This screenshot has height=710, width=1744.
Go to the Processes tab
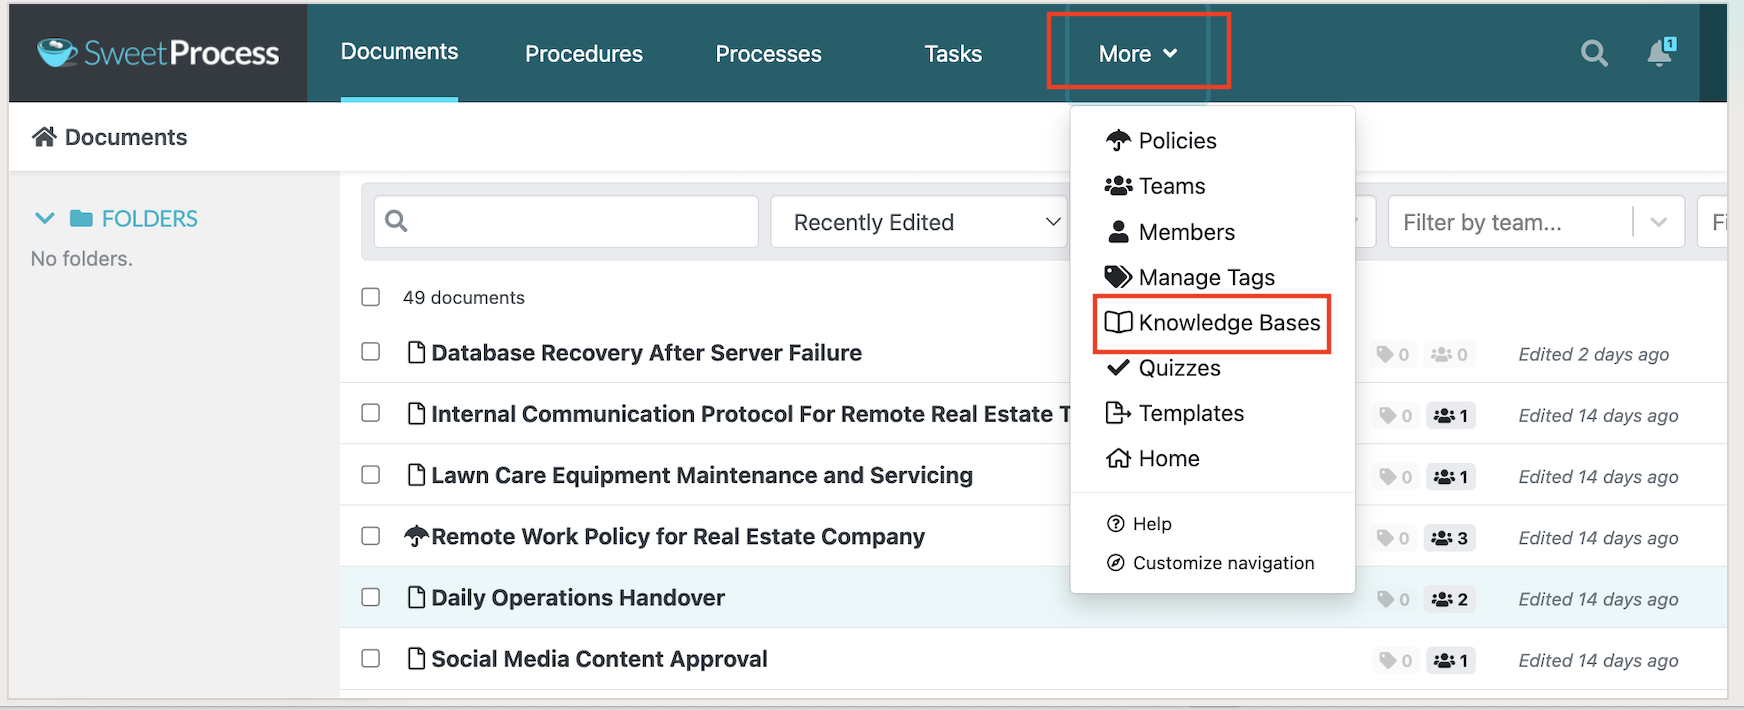768,54
